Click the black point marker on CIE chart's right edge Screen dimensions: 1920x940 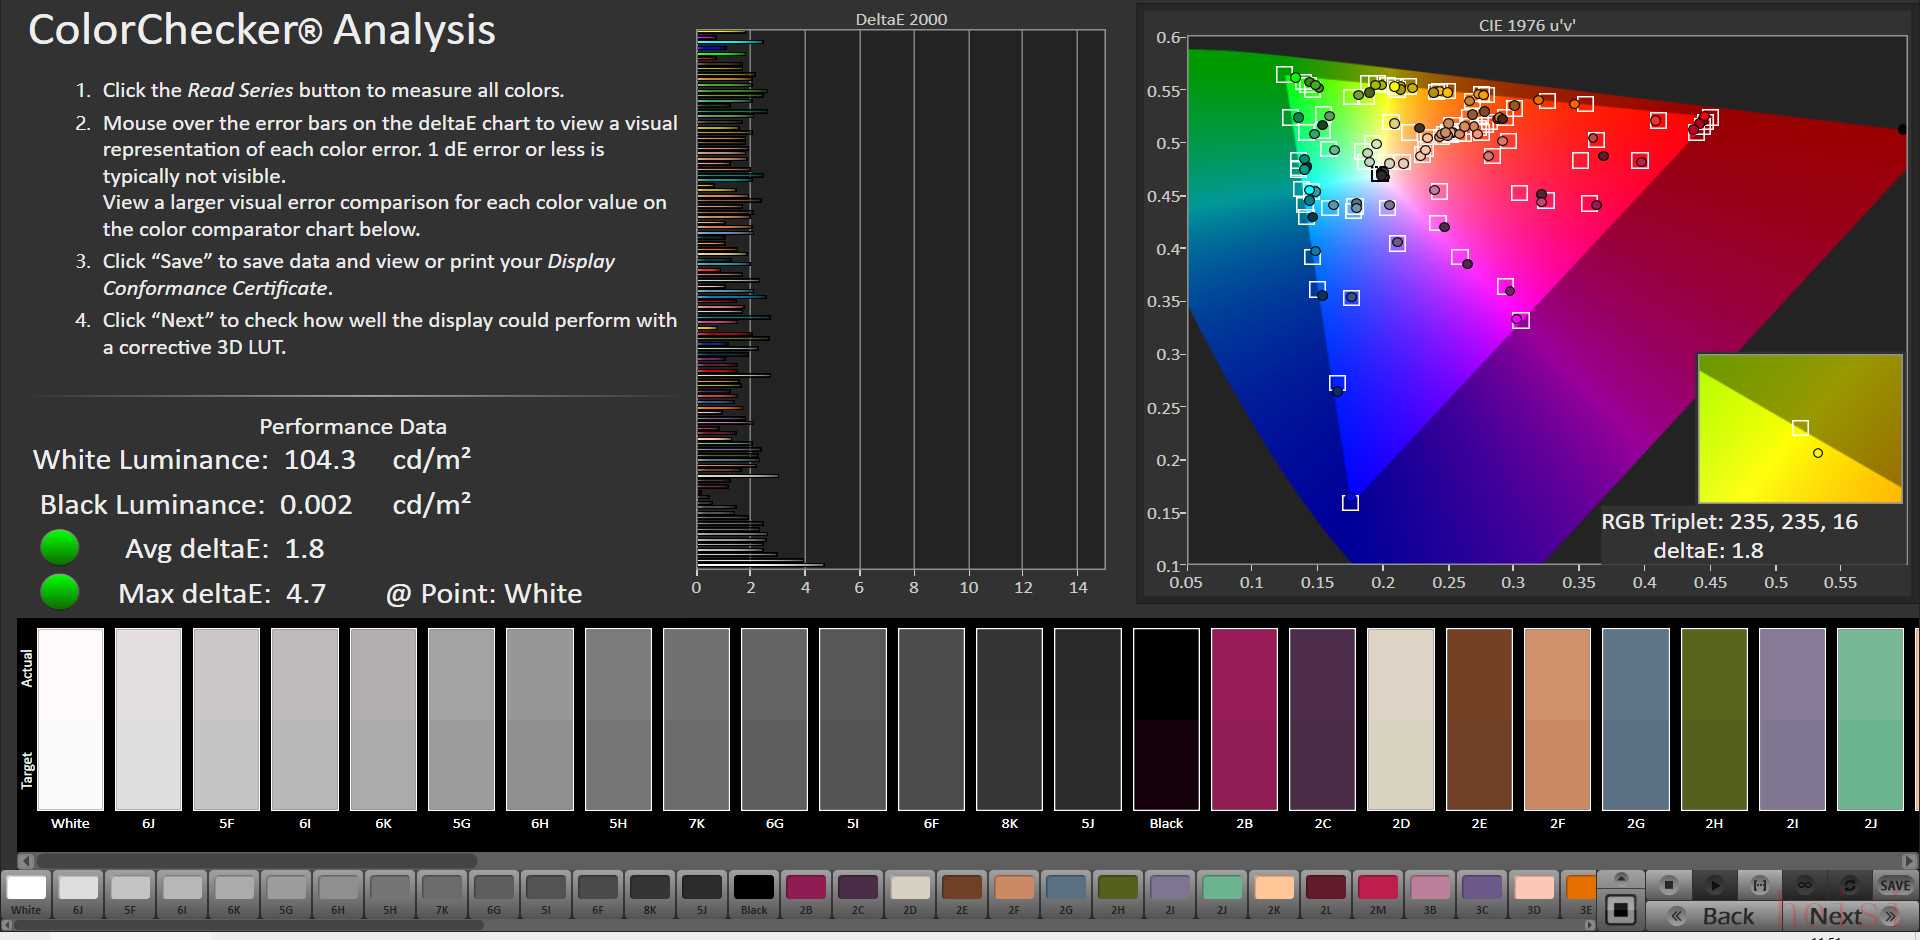1902,129
